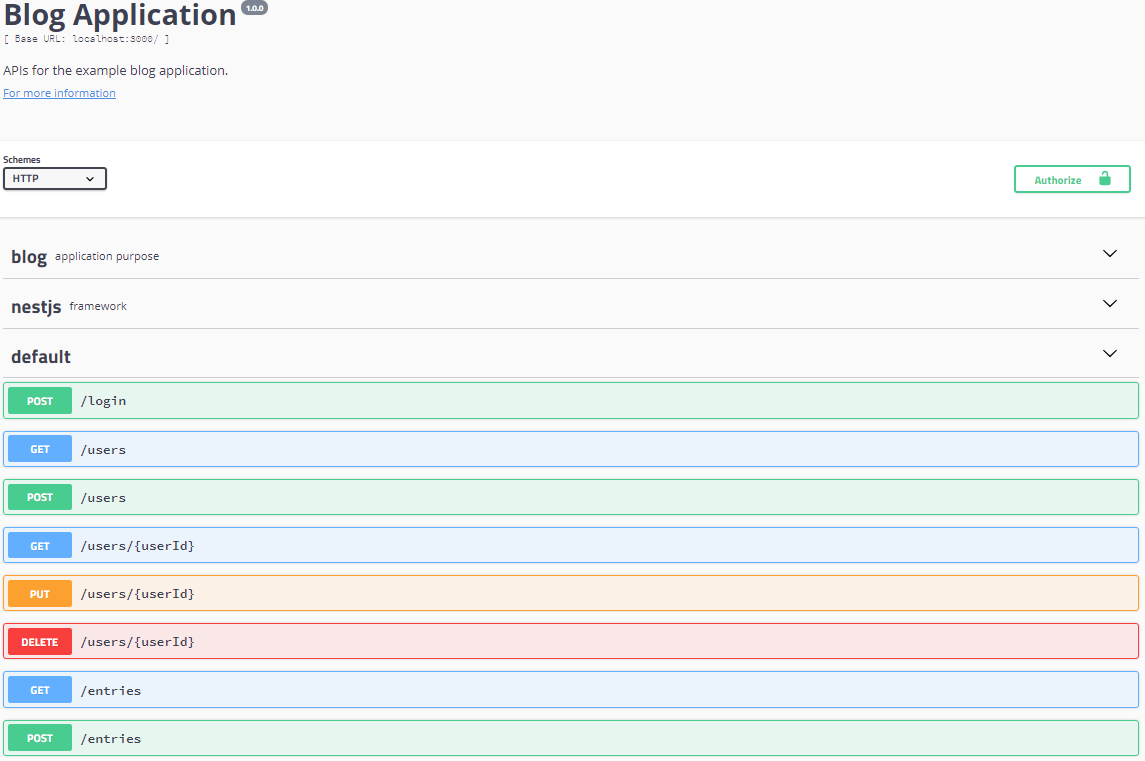Screen dimensions: 1145x761
Task: Click the GET badge for /entries
Action: tap(40, 690)
